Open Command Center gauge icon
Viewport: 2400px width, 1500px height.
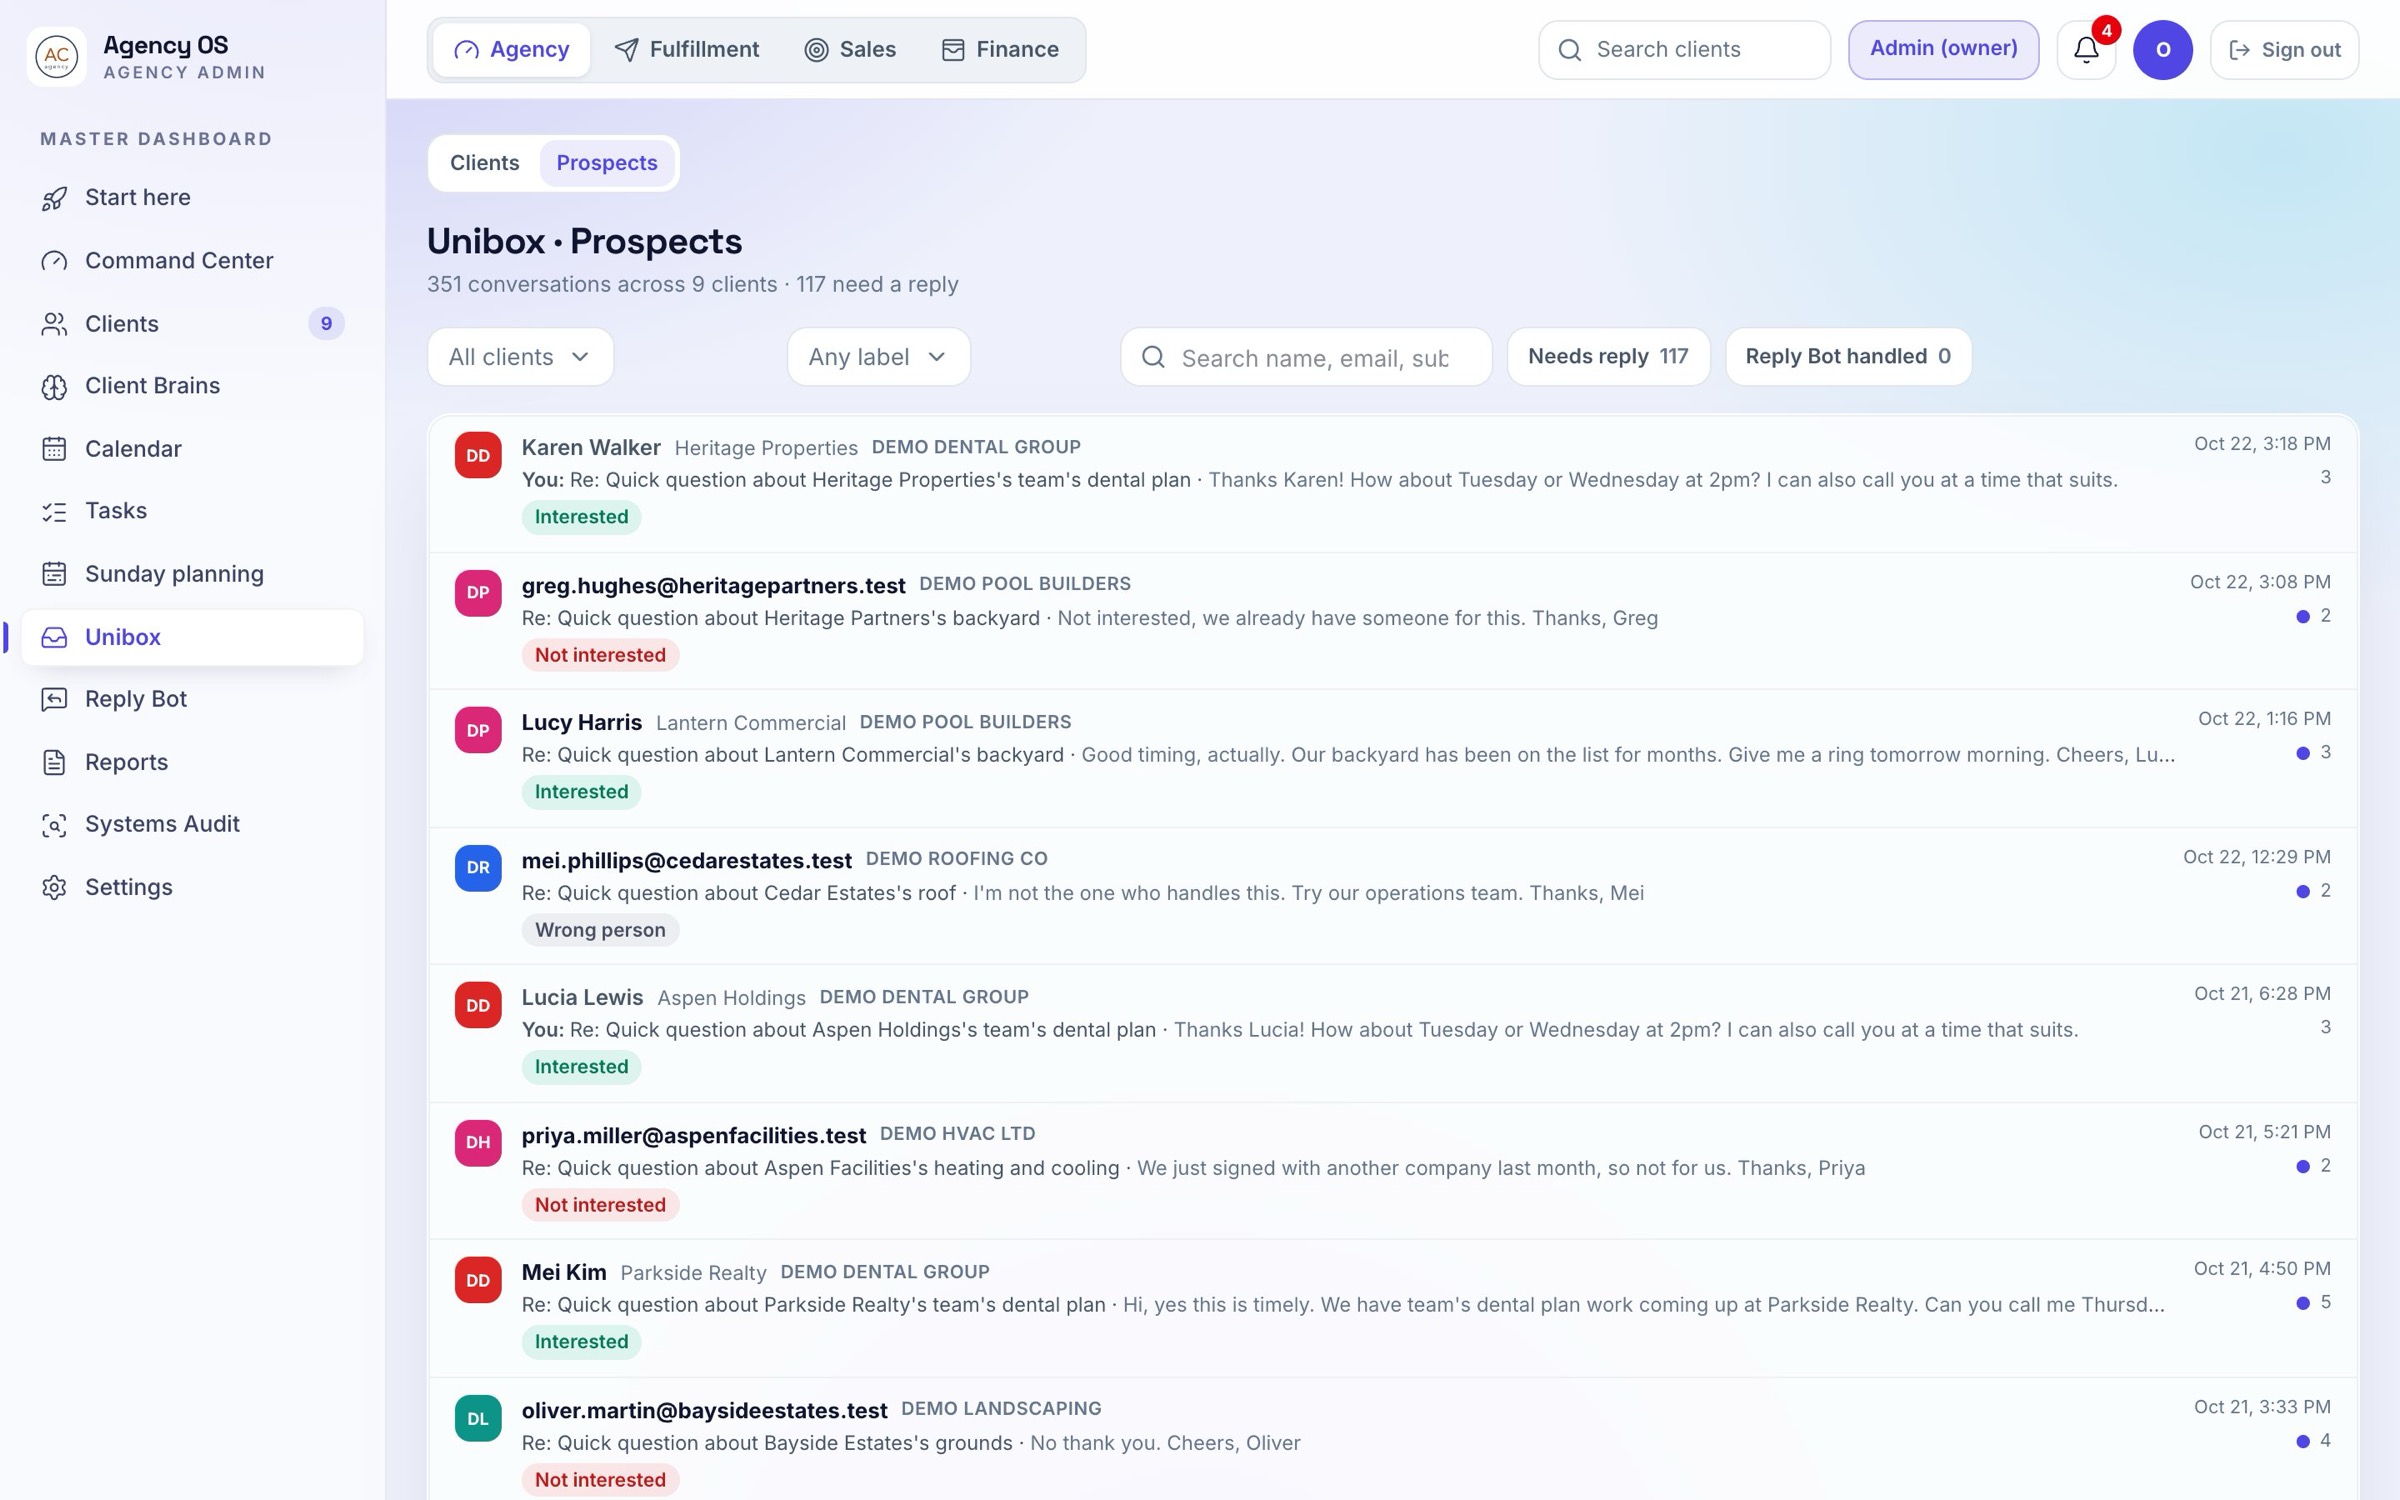pyautogui.click(x=54, y=261)
